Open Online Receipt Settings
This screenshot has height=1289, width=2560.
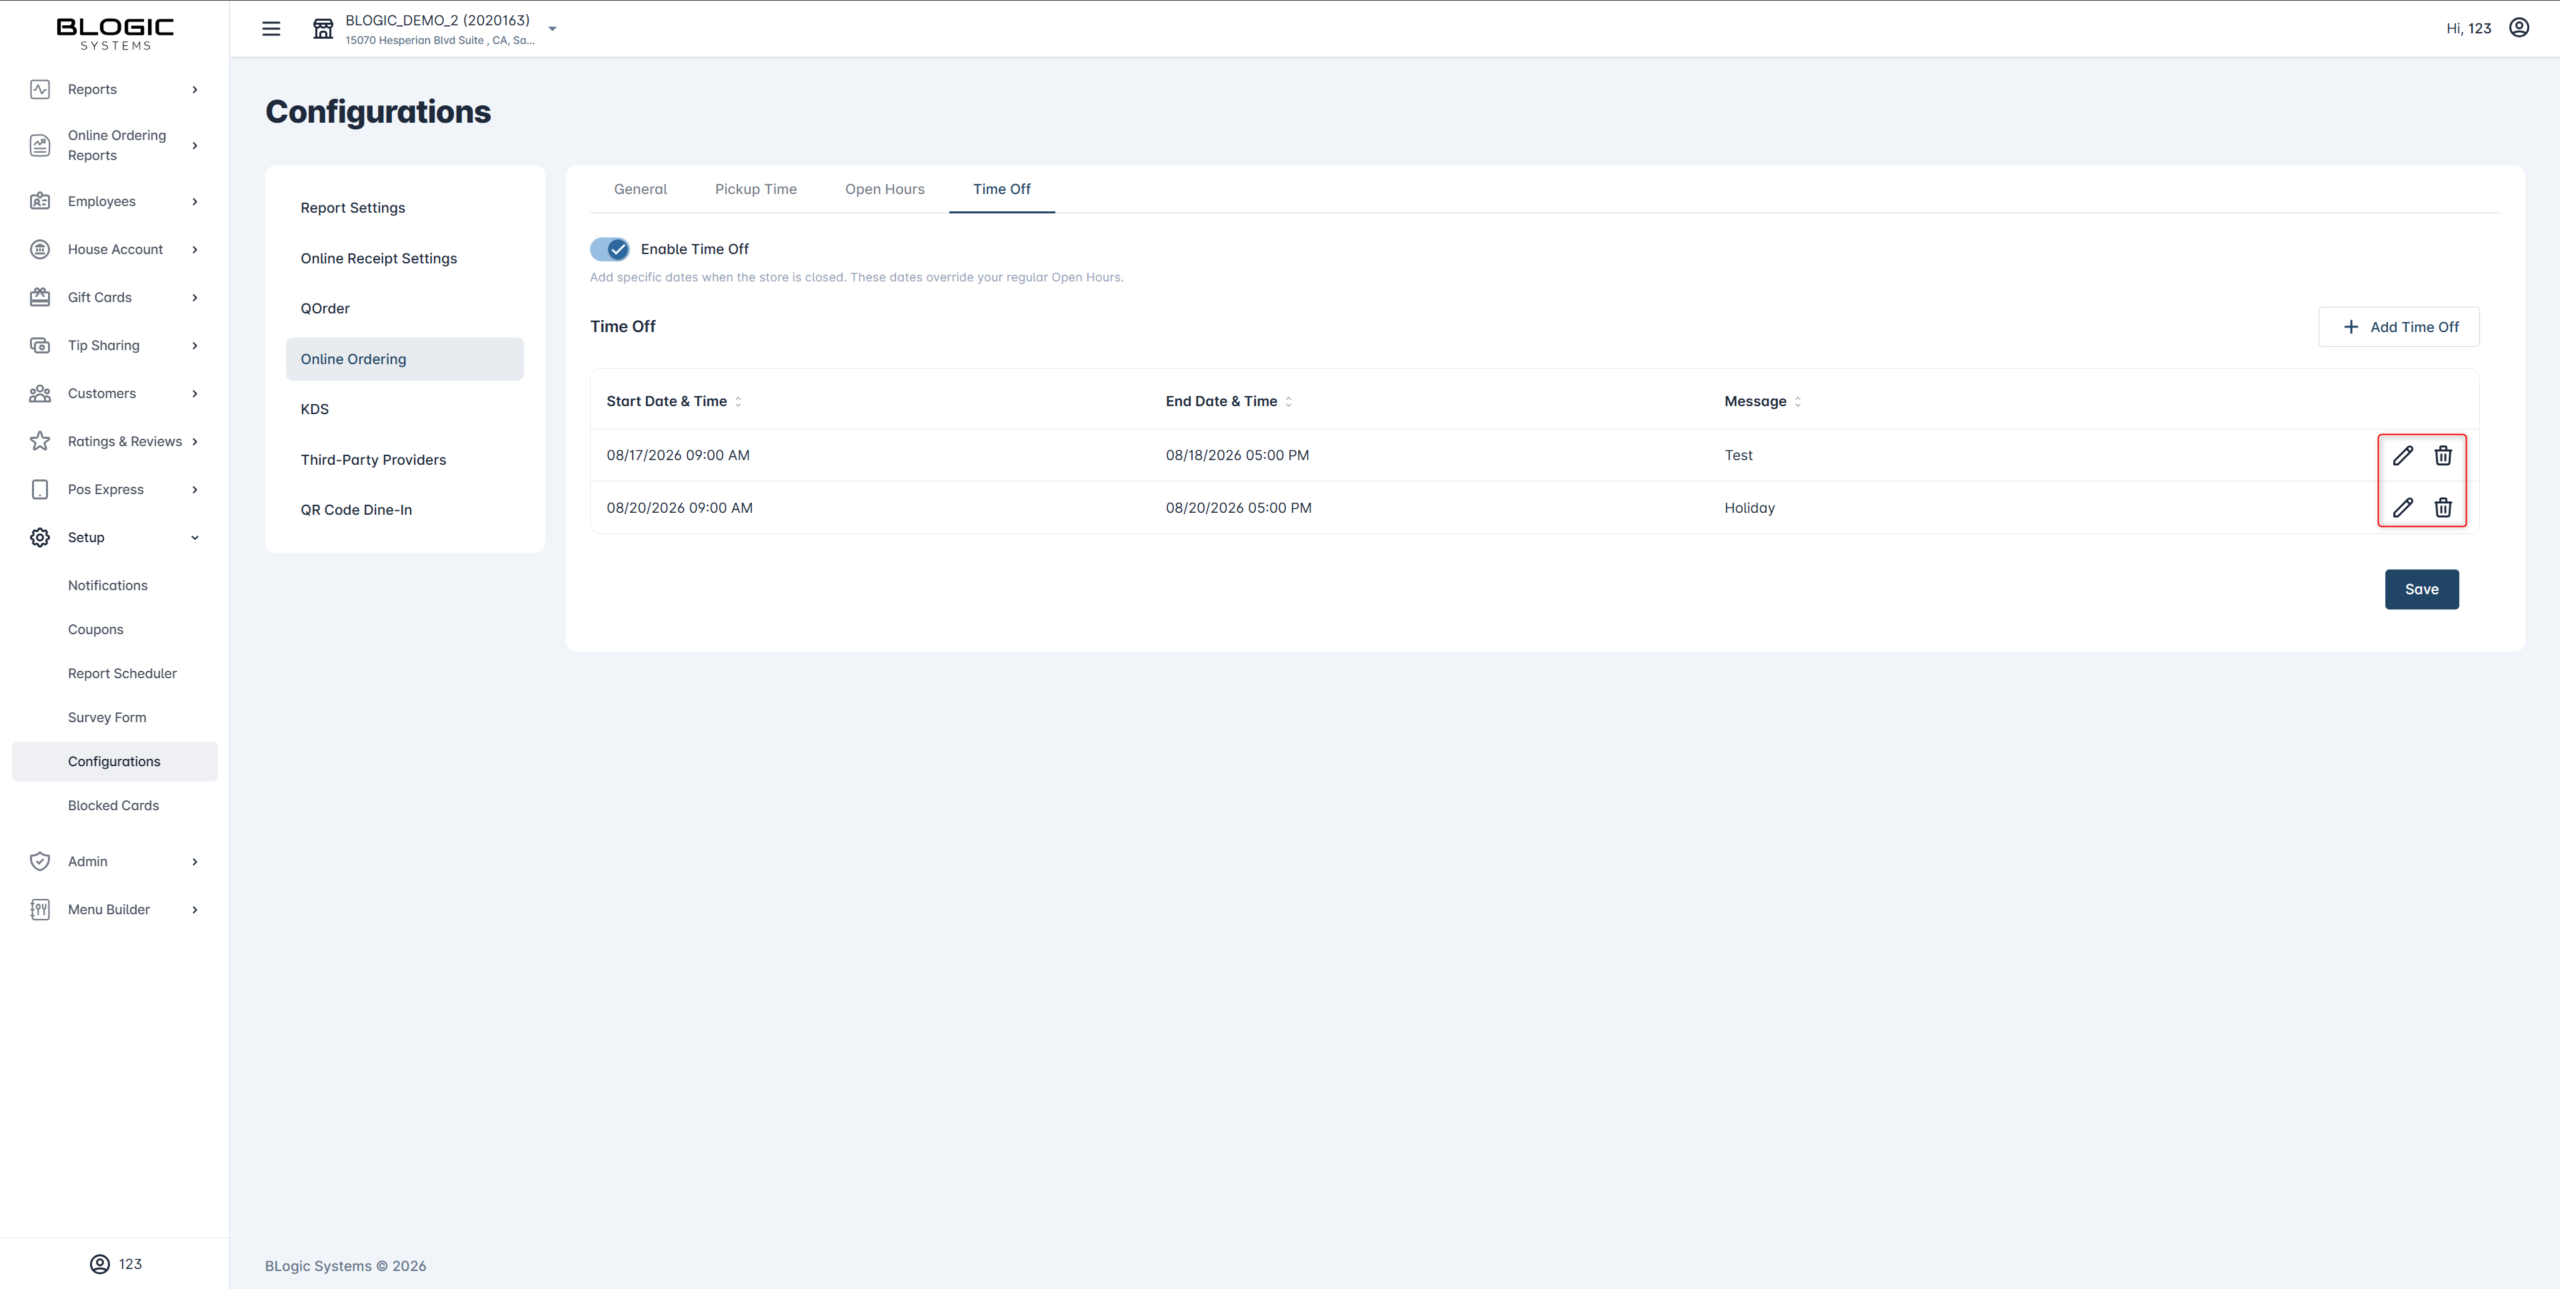click(404, 258)
